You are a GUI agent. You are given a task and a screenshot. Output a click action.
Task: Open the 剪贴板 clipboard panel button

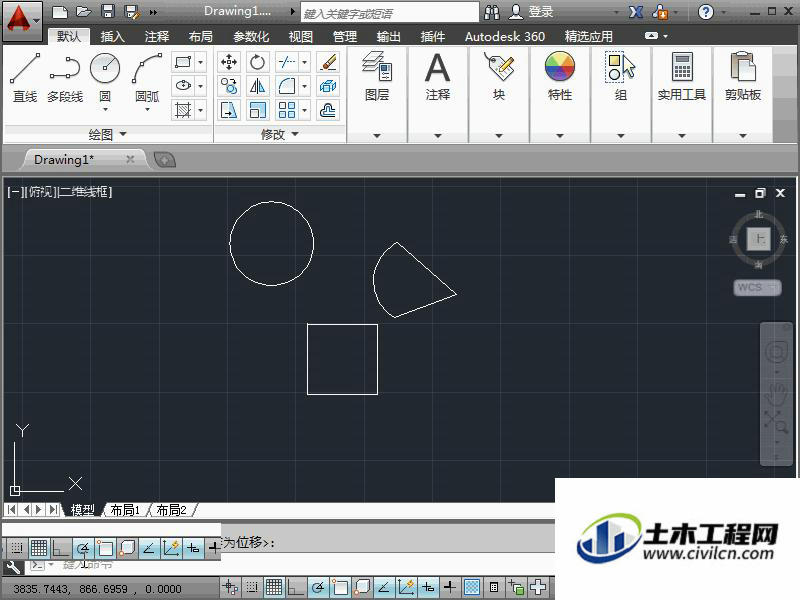tap(743, 77)
